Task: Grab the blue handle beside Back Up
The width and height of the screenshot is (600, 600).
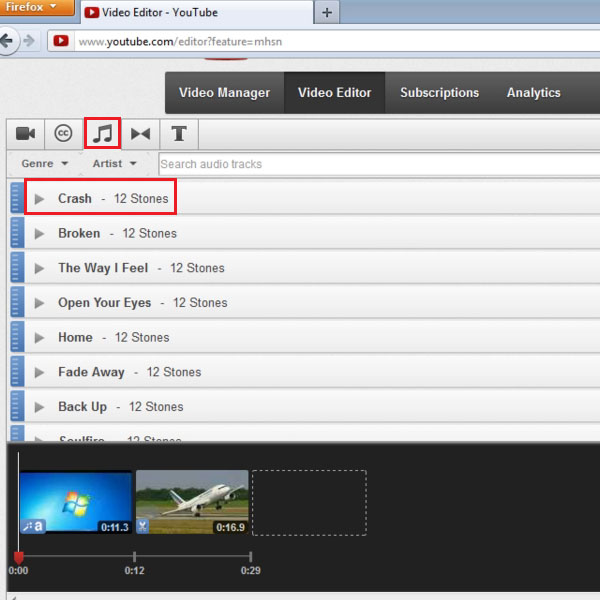Action: pyautogui.click(x=17, y=406)
